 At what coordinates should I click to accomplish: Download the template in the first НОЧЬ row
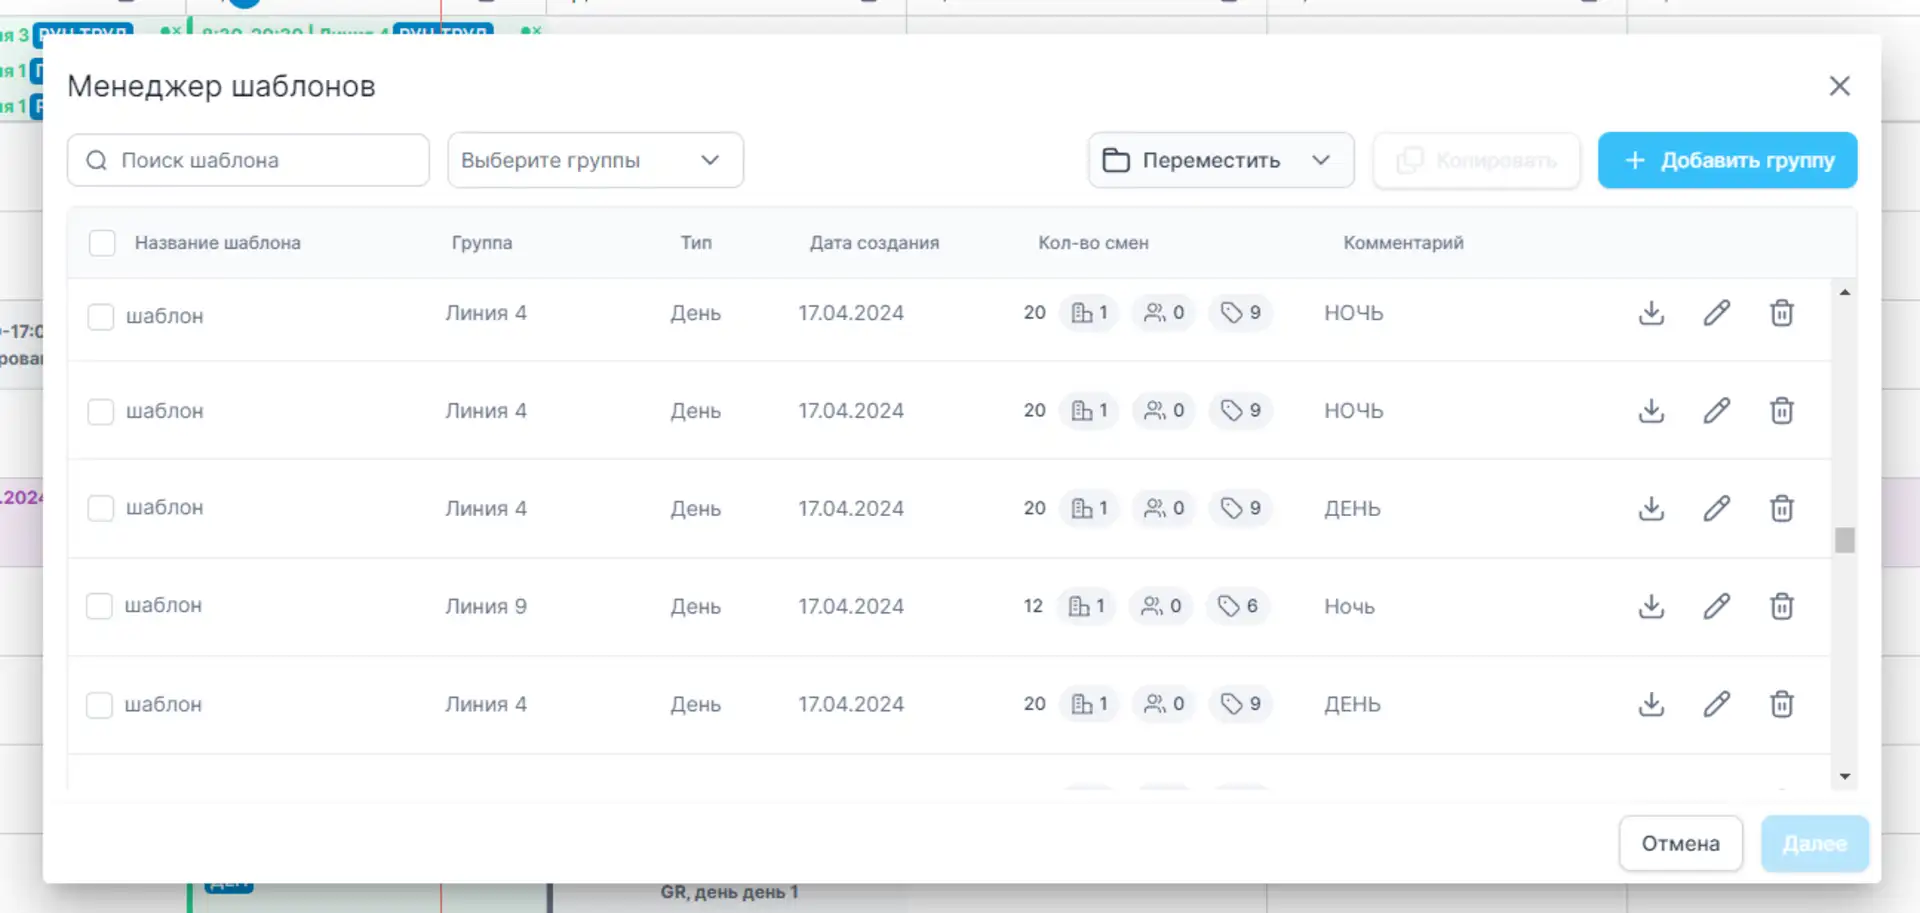tap(1652, 313)
